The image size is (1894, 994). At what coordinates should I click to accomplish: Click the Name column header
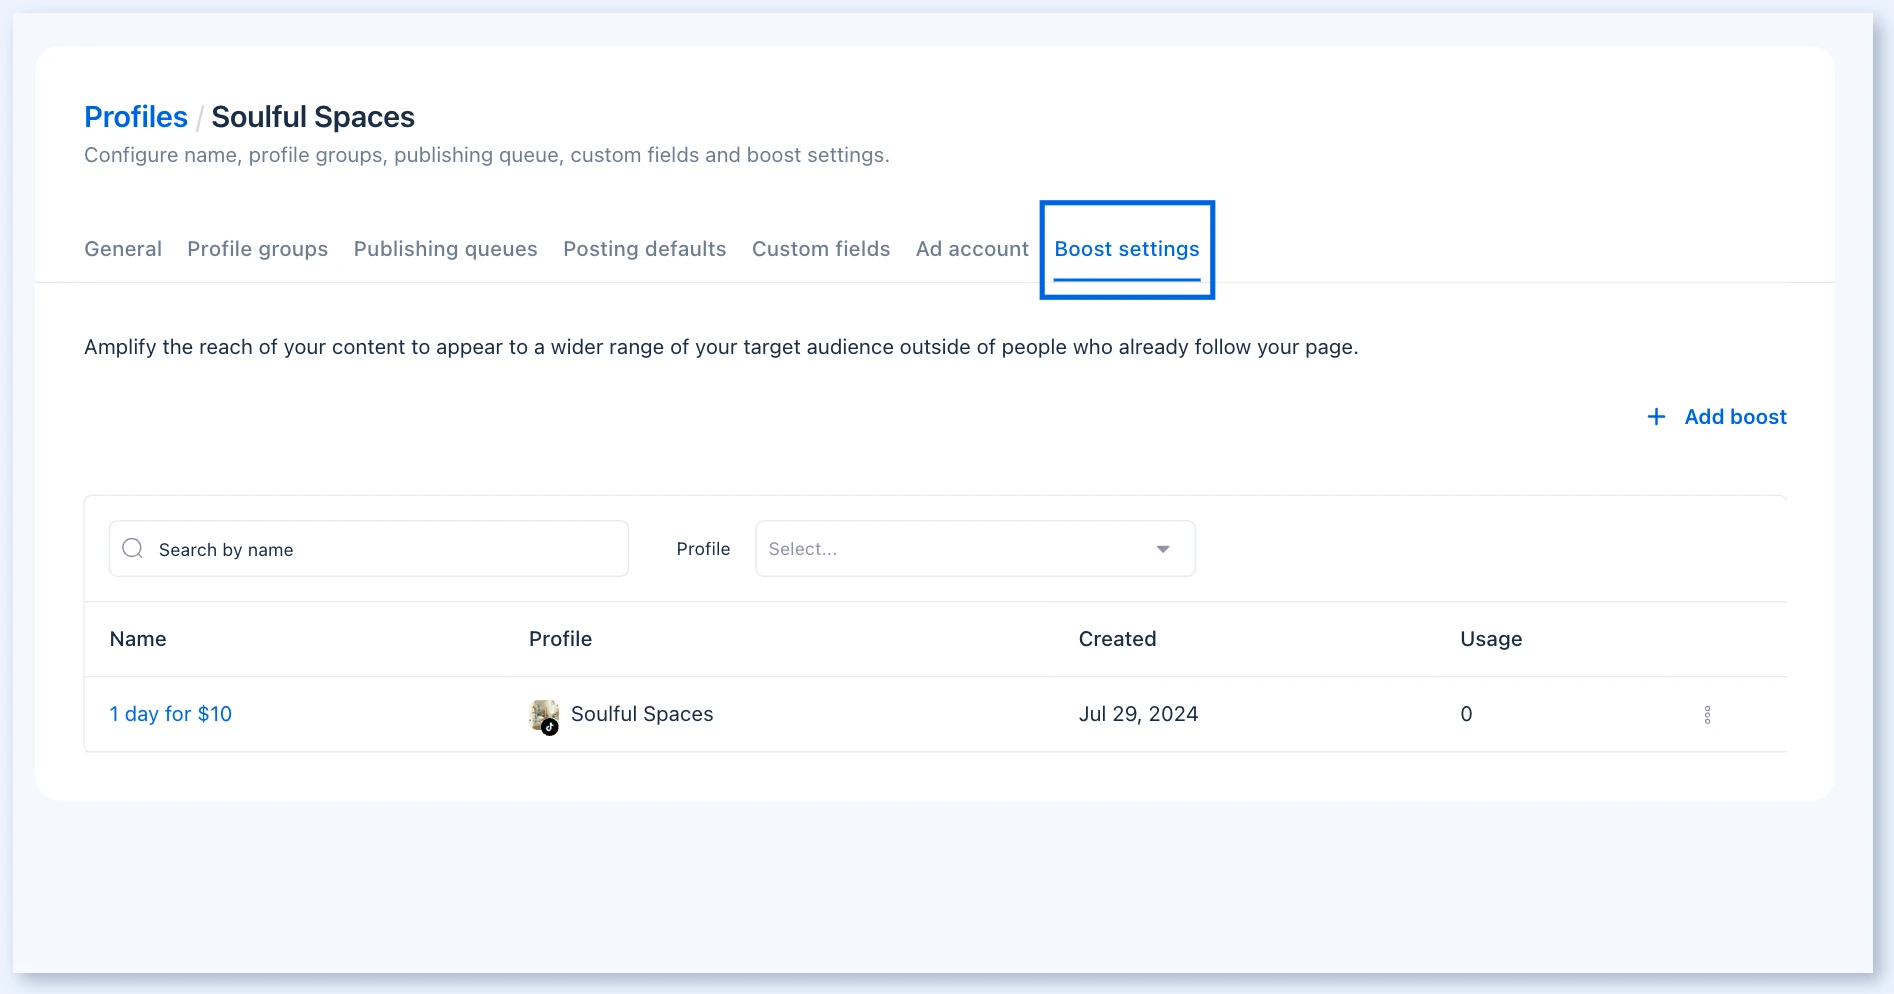(138, 639)
